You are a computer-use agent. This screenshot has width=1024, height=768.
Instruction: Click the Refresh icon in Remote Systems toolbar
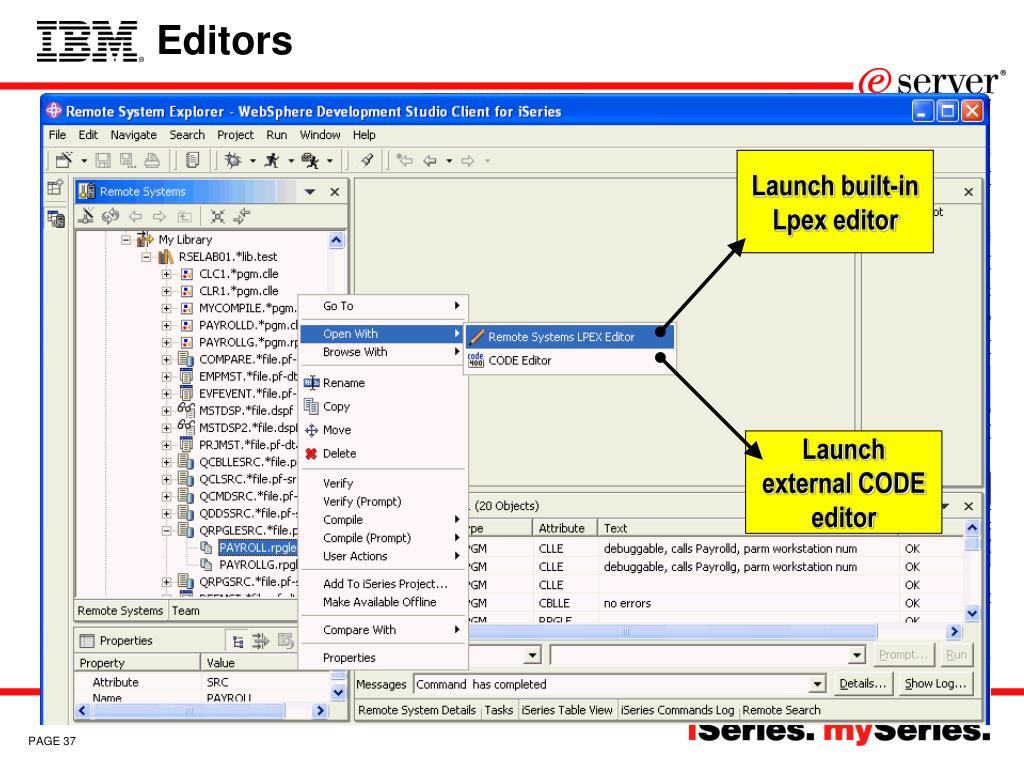110,216
